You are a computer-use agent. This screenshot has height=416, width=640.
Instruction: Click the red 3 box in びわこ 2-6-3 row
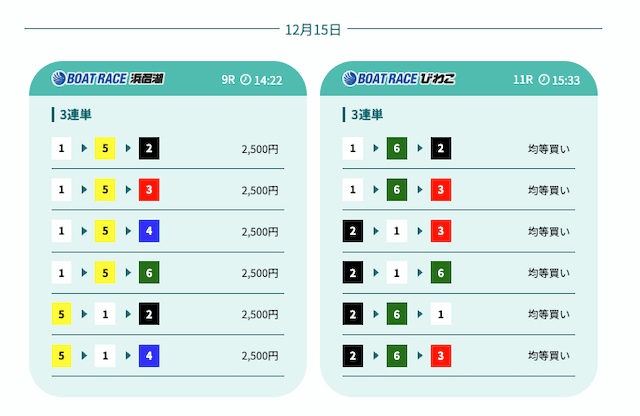441,355
